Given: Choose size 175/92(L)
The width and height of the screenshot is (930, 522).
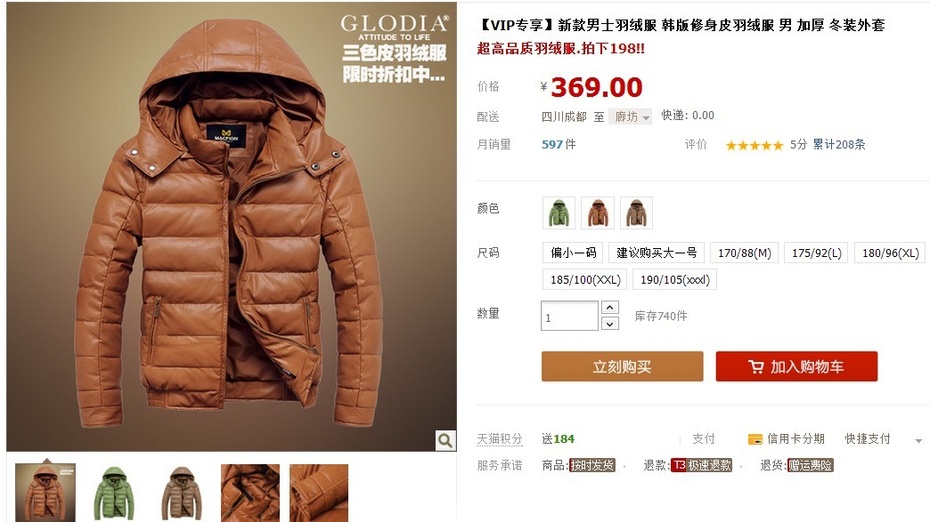Looking at the screenshot, I should 817,253.
